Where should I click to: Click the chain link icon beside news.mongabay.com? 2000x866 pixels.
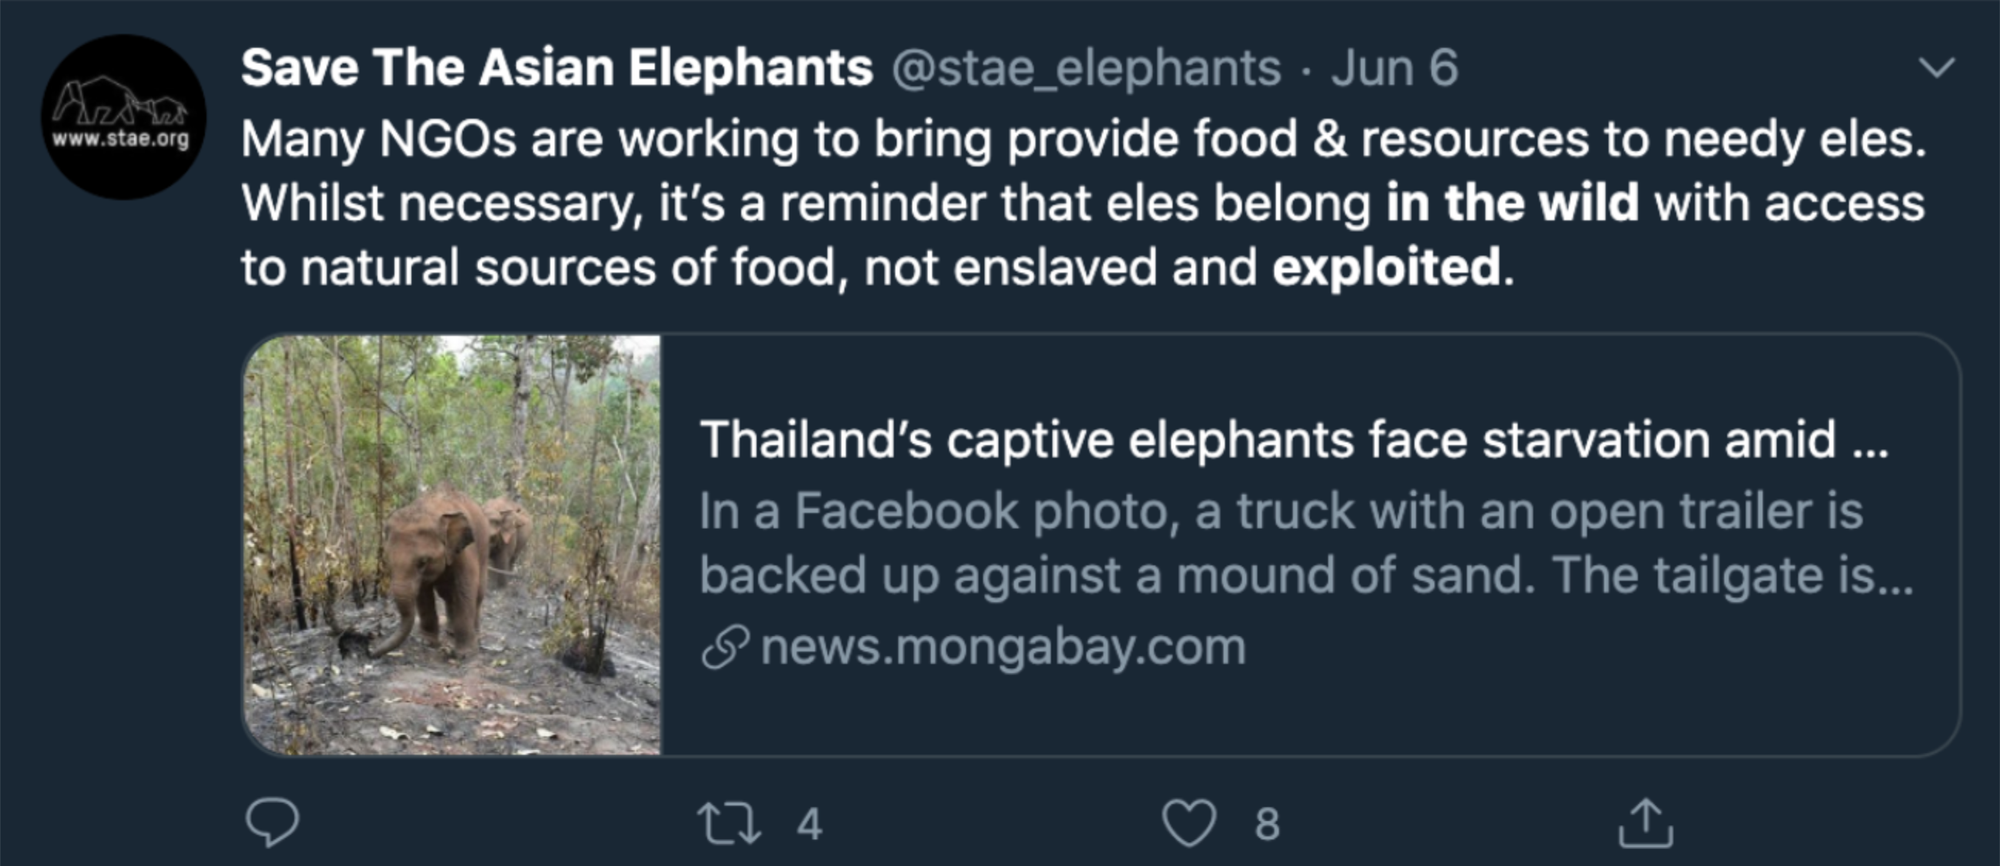pyautogui.click(x=725, y=647)
